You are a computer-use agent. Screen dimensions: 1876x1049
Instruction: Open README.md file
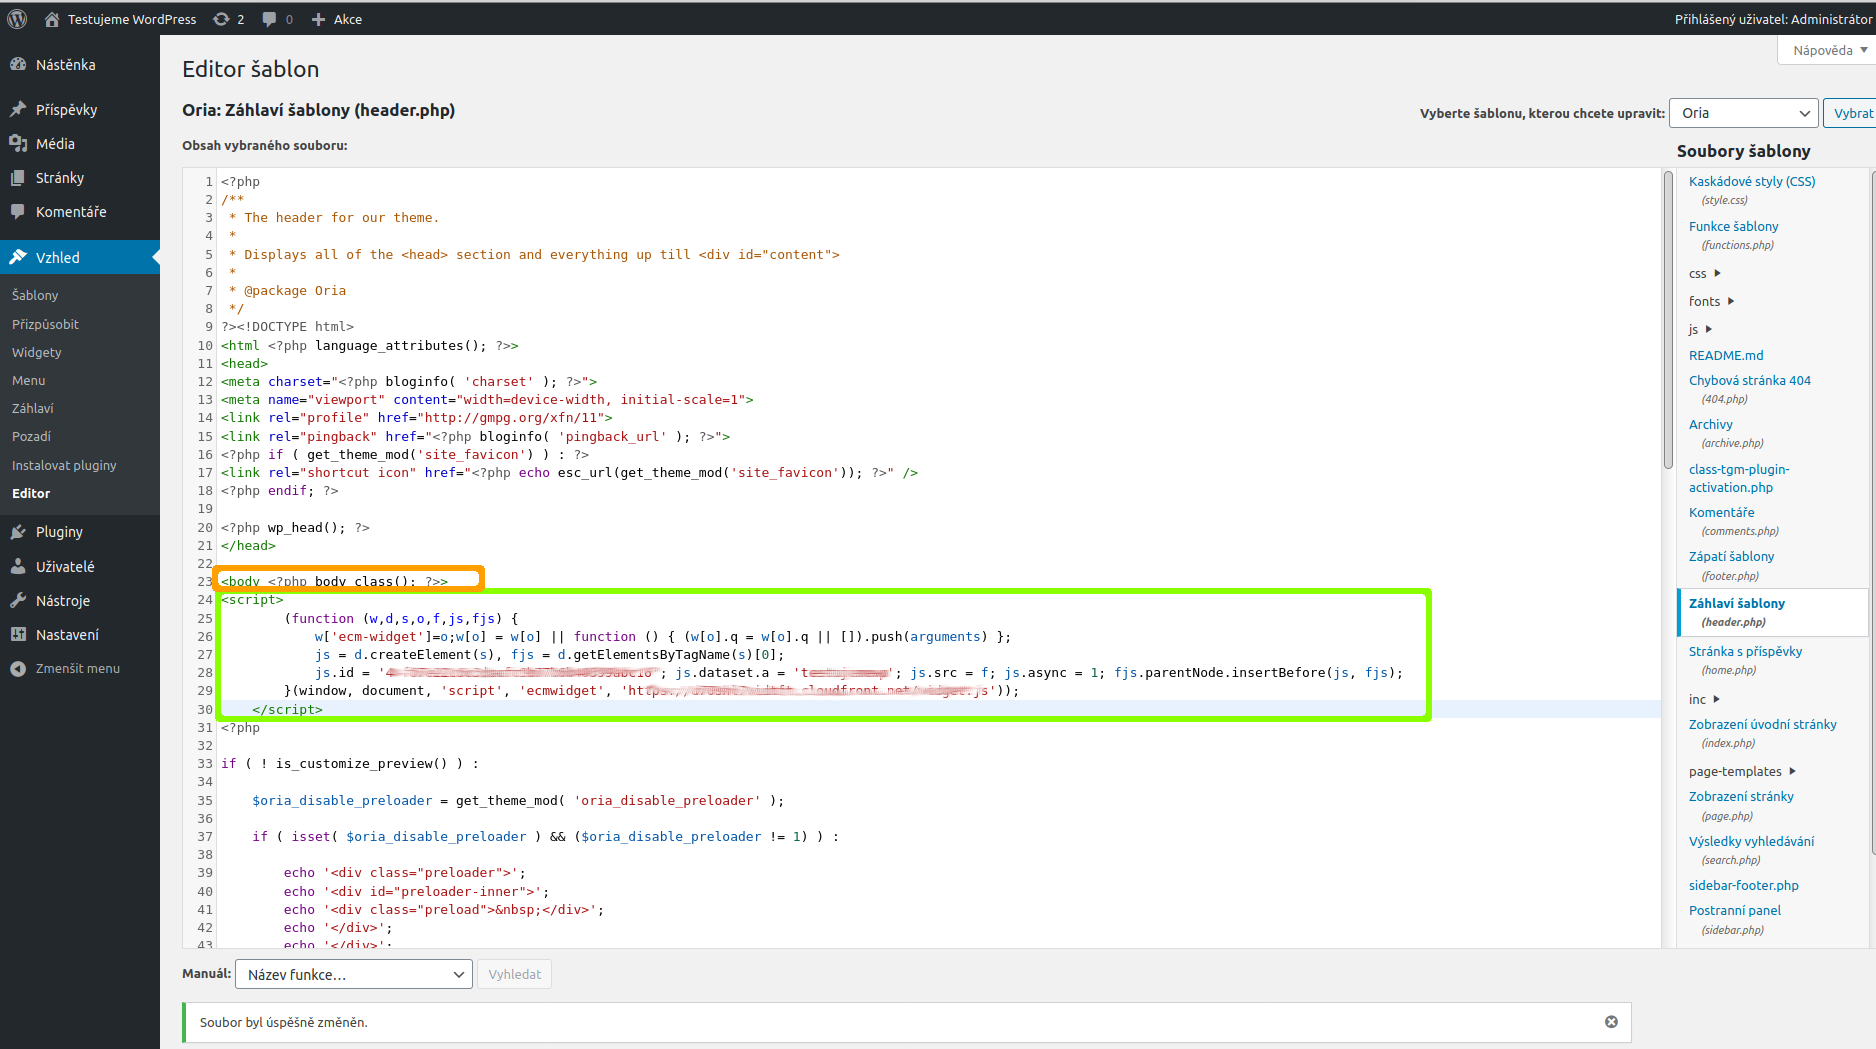(1726, 355)
